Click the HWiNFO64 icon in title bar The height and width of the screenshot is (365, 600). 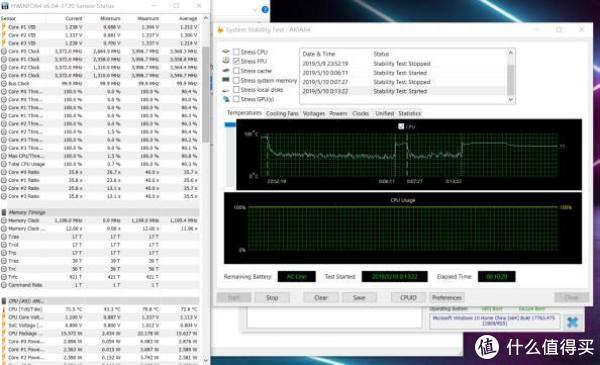[5, 6]
